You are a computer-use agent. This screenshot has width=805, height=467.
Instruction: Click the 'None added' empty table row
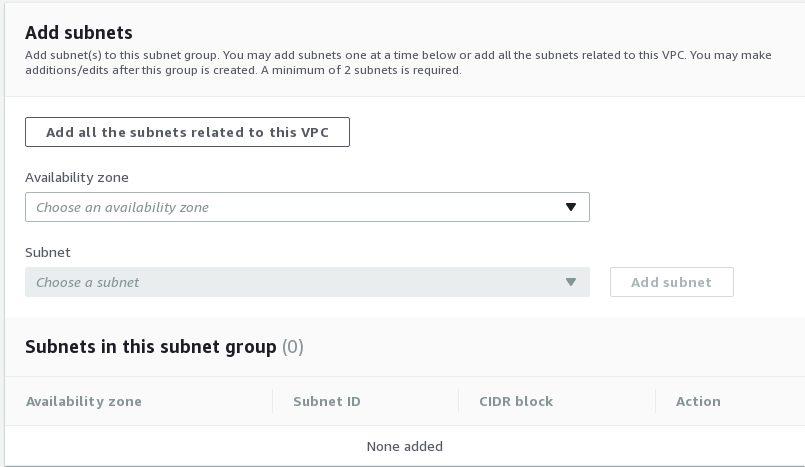[404, 446]
